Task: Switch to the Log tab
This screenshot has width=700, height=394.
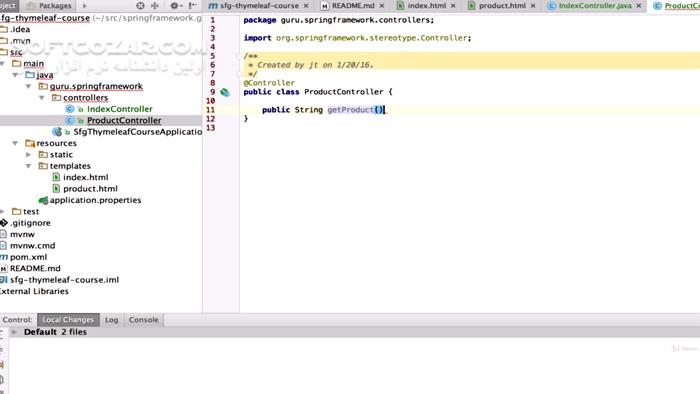Action: click(112, 320)
